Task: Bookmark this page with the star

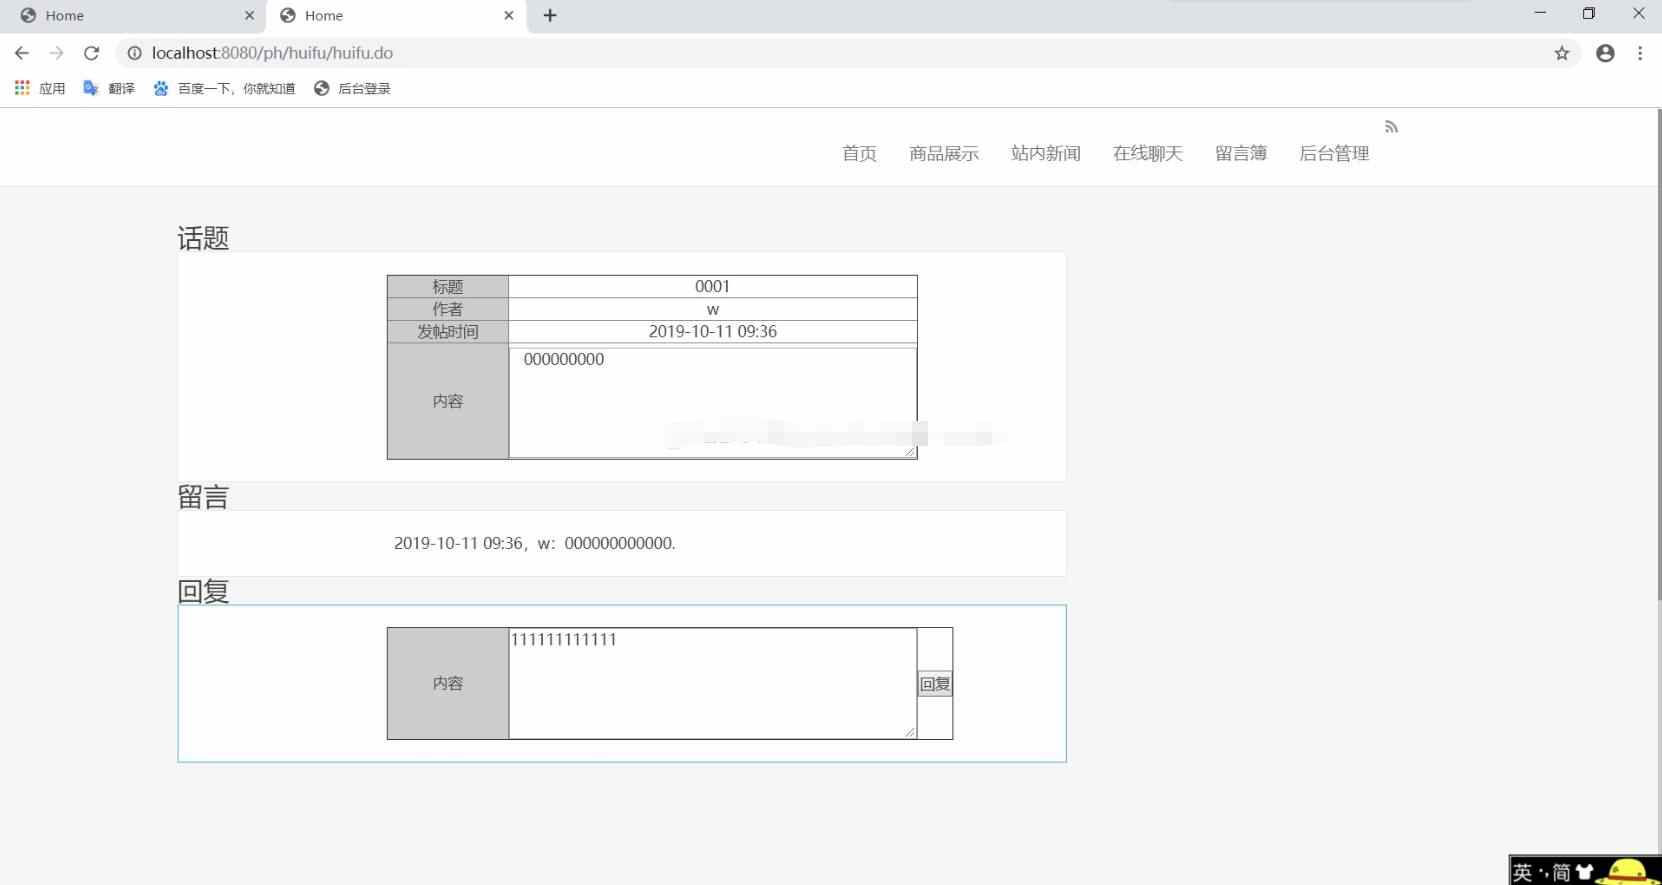Action: tap(1562, 53)
